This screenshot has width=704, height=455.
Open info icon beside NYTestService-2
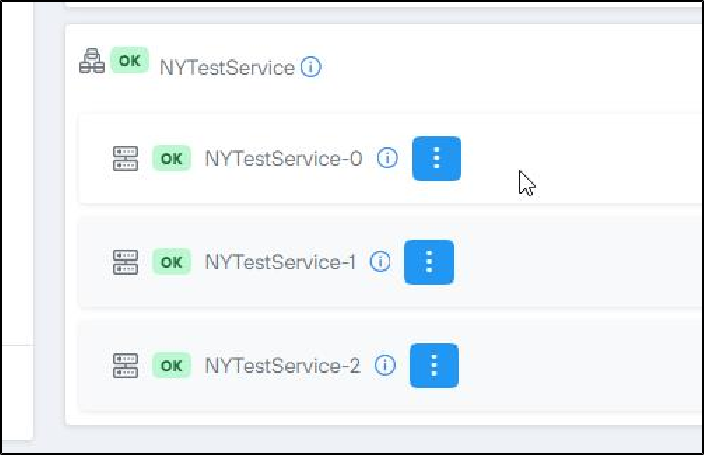(385, 365)
